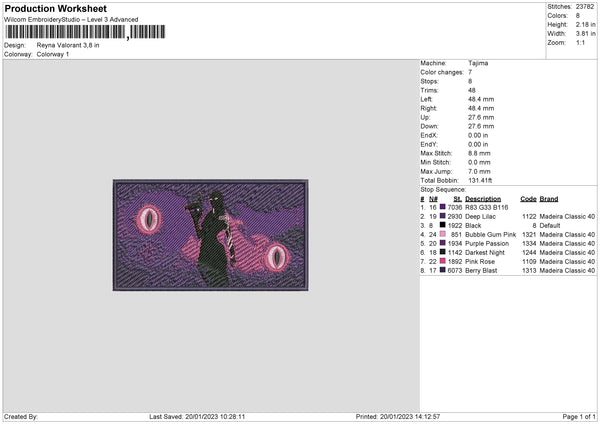The width and height of the screenshot is (600, 424).
Task: Click thread code 1321 for Bubble Gum Pink
Action: coord(529,235)
